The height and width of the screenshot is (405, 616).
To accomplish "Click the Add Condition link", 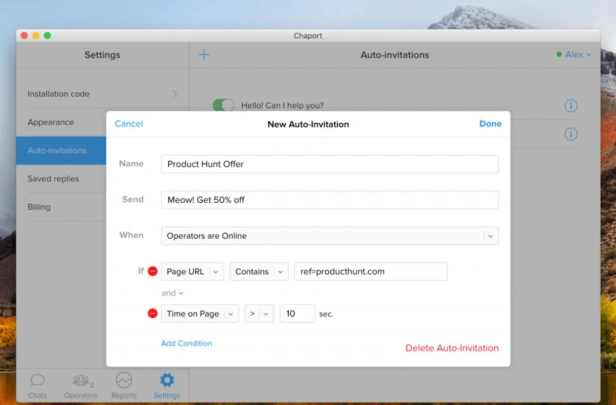I will point(186,343).
